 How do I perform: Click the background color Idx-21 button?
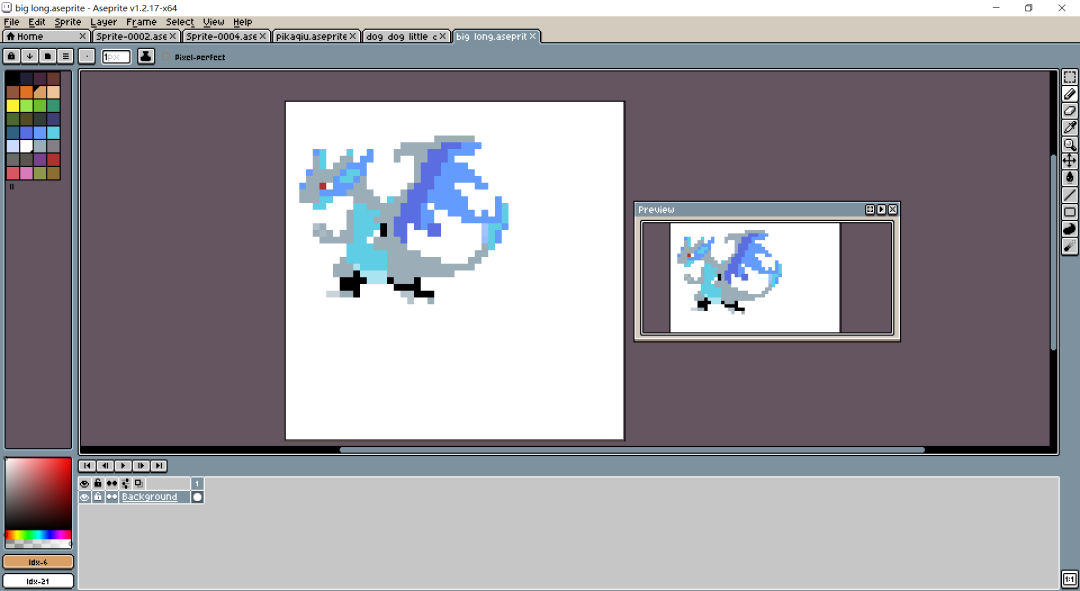(38, 581)
